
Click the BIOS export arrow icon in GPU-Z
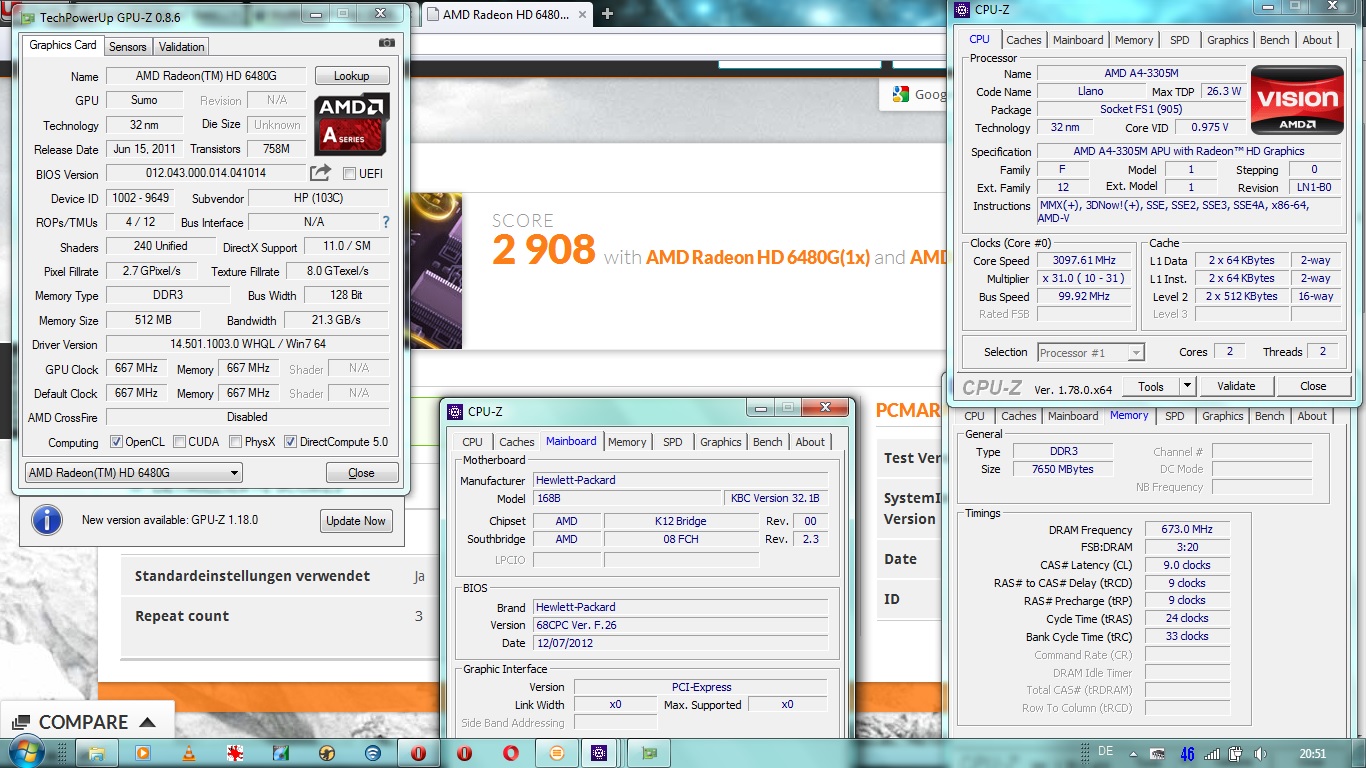(320, 173)
